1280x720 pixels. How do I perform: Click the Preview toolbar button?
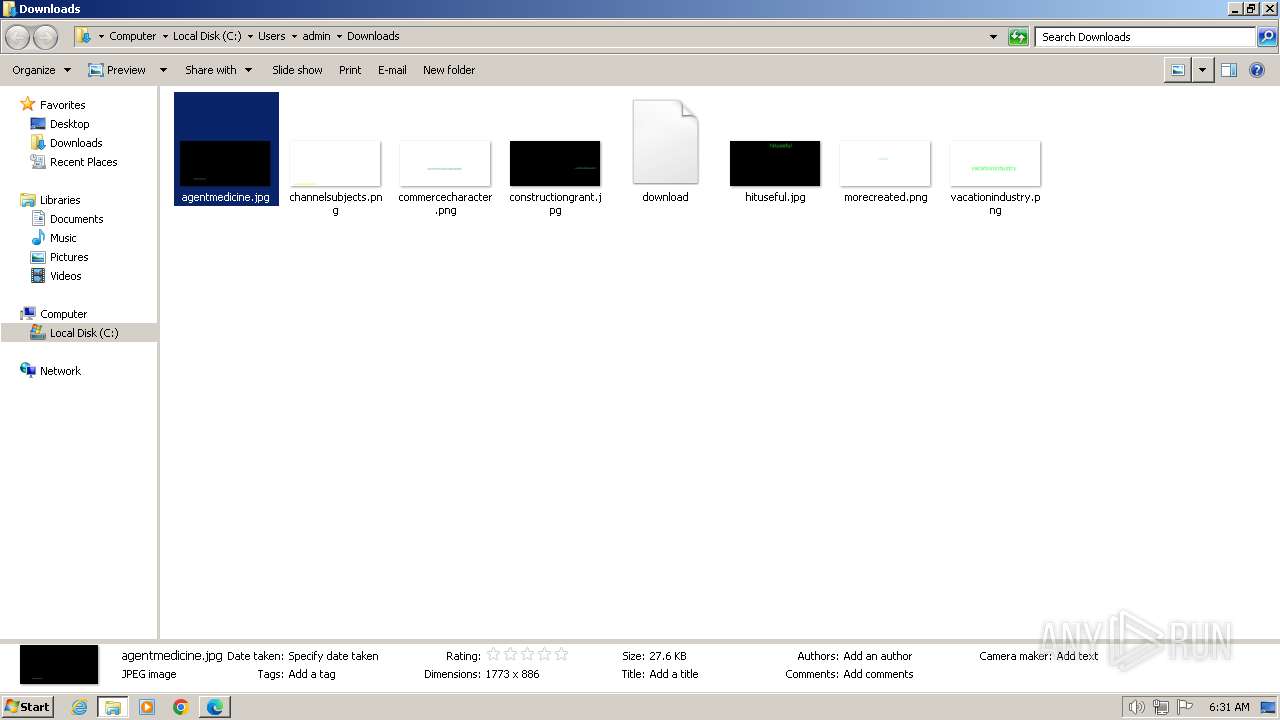tap(117, 70)
